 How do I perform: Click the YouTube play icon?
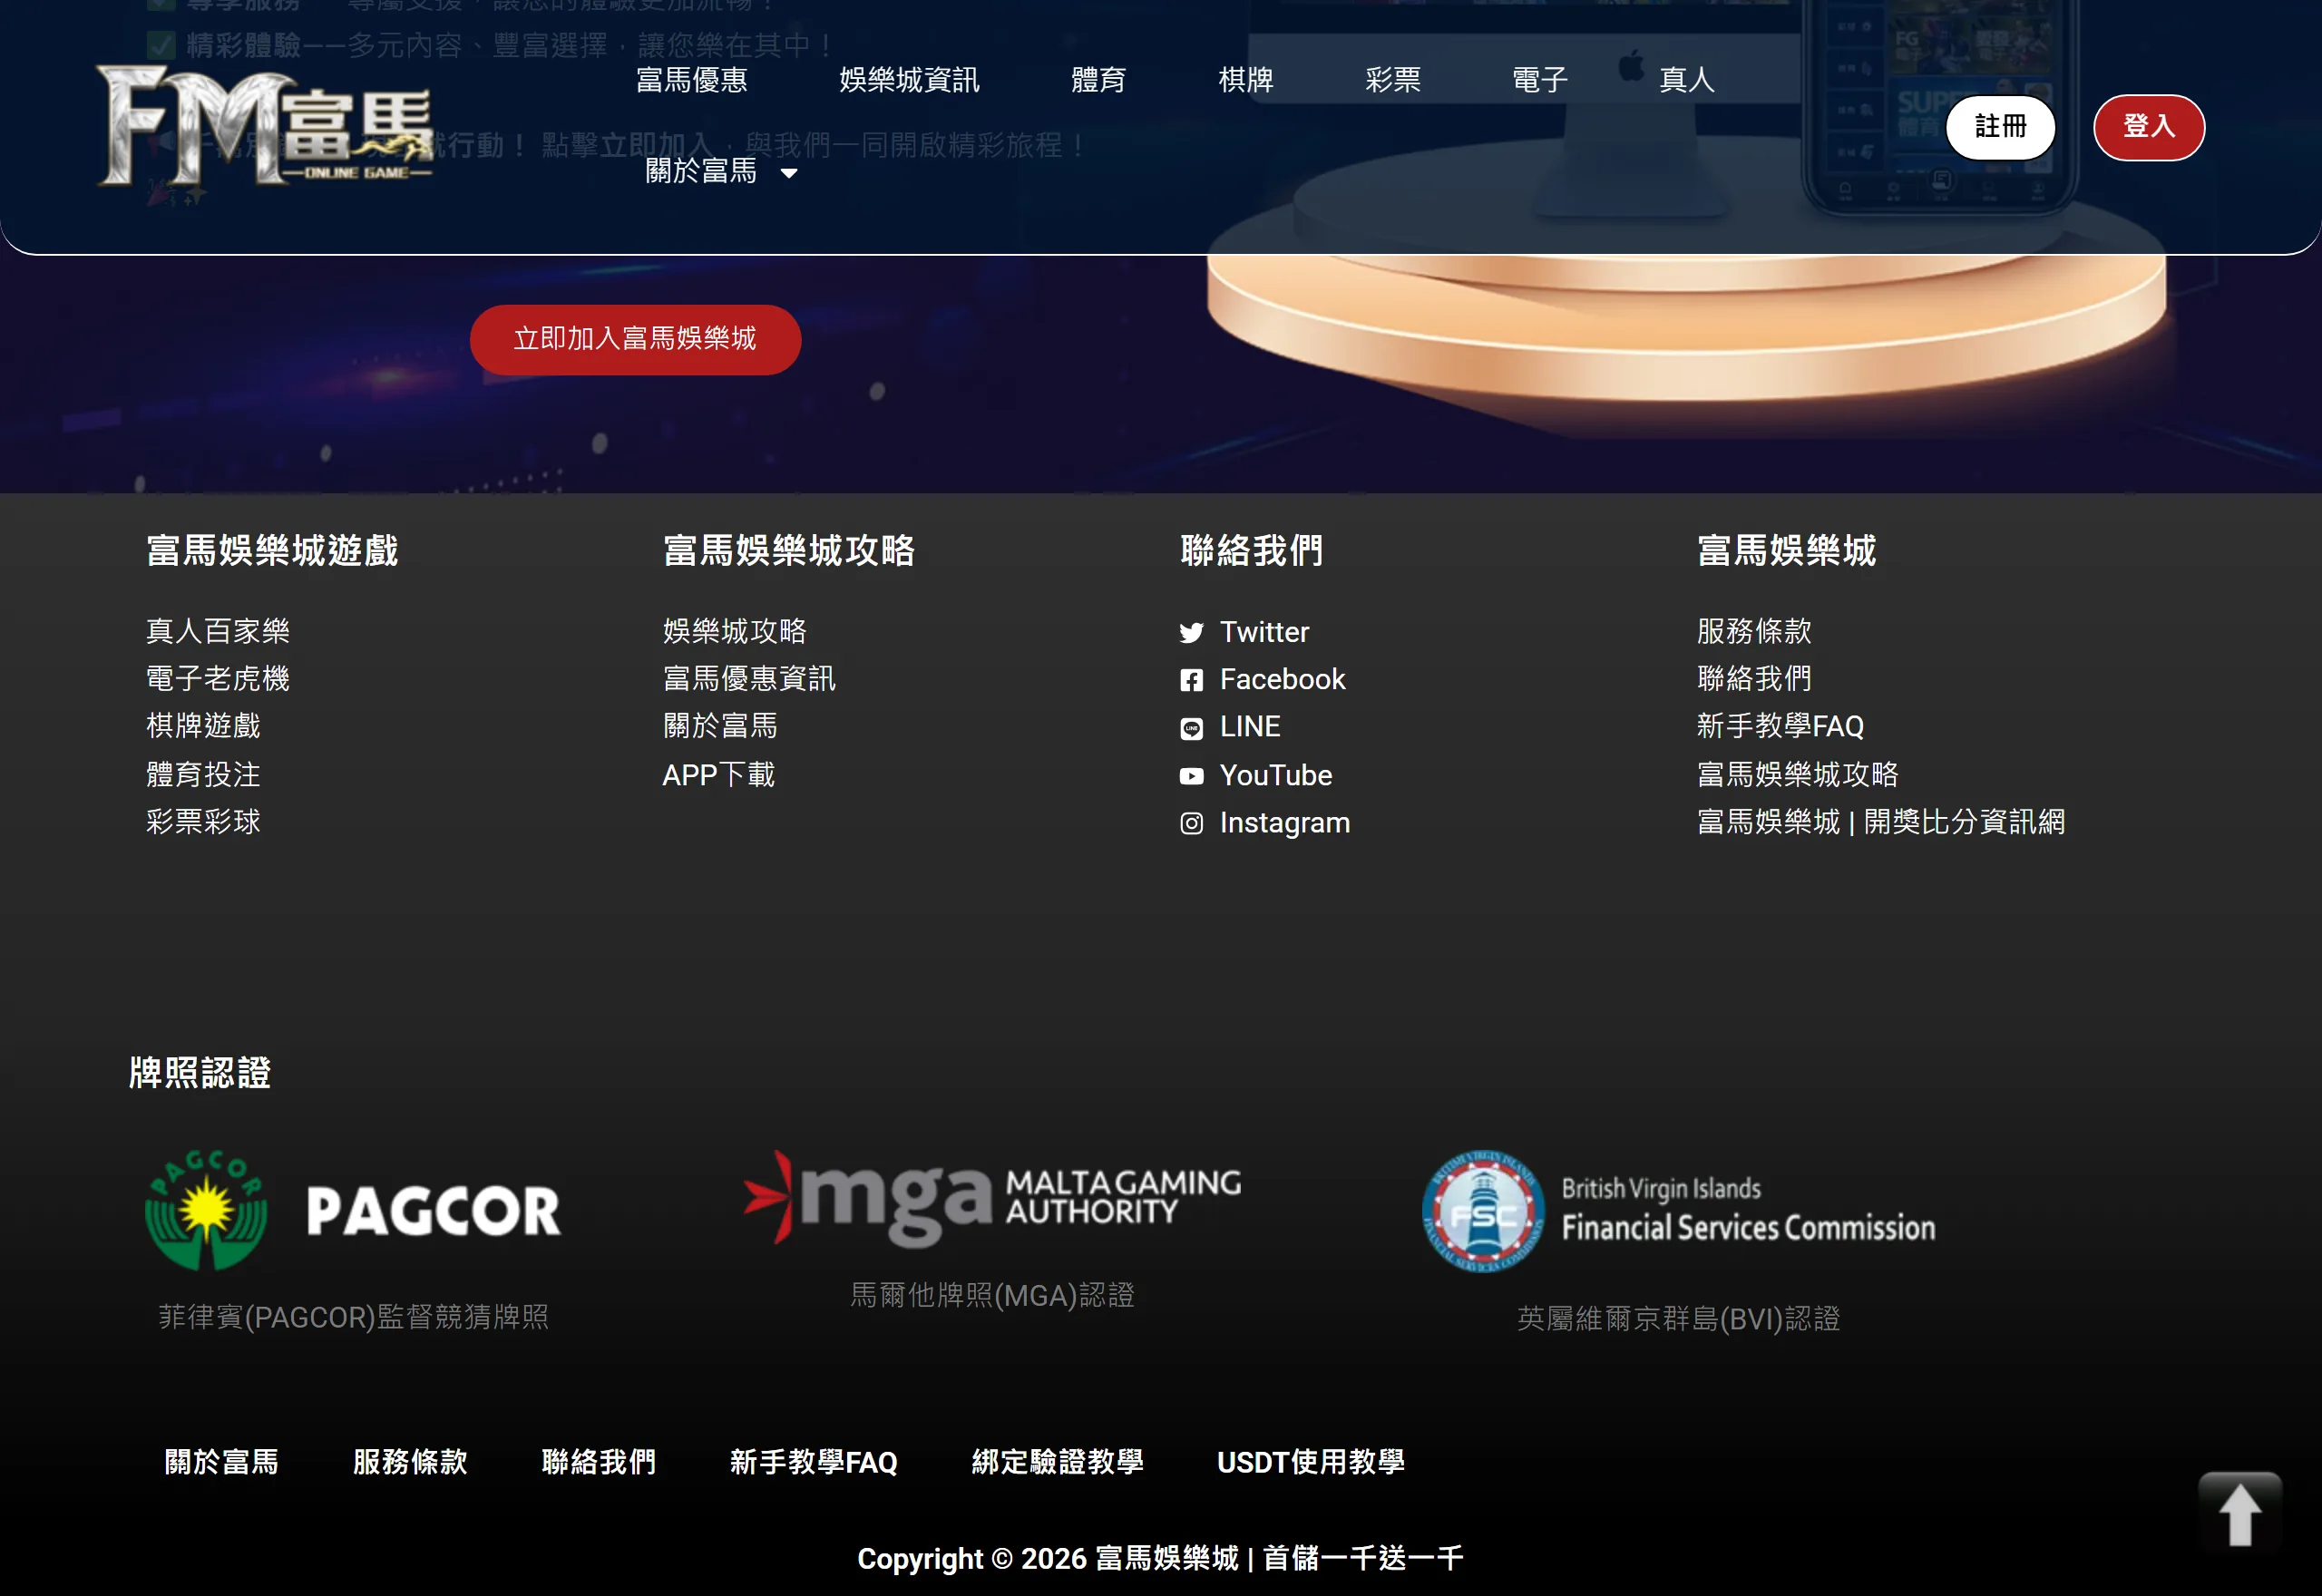[x=1191, y=776]
